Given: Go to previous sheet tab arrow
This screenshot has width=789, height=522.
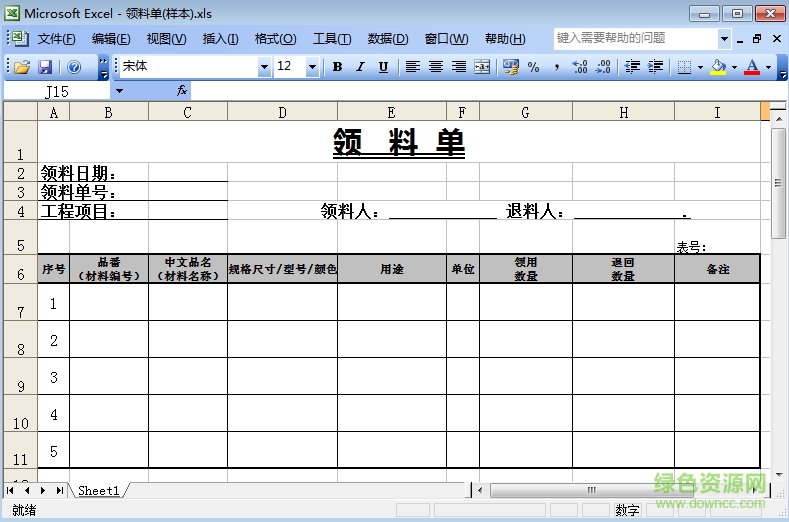Looking at the screenshot, I should point(27,490).
